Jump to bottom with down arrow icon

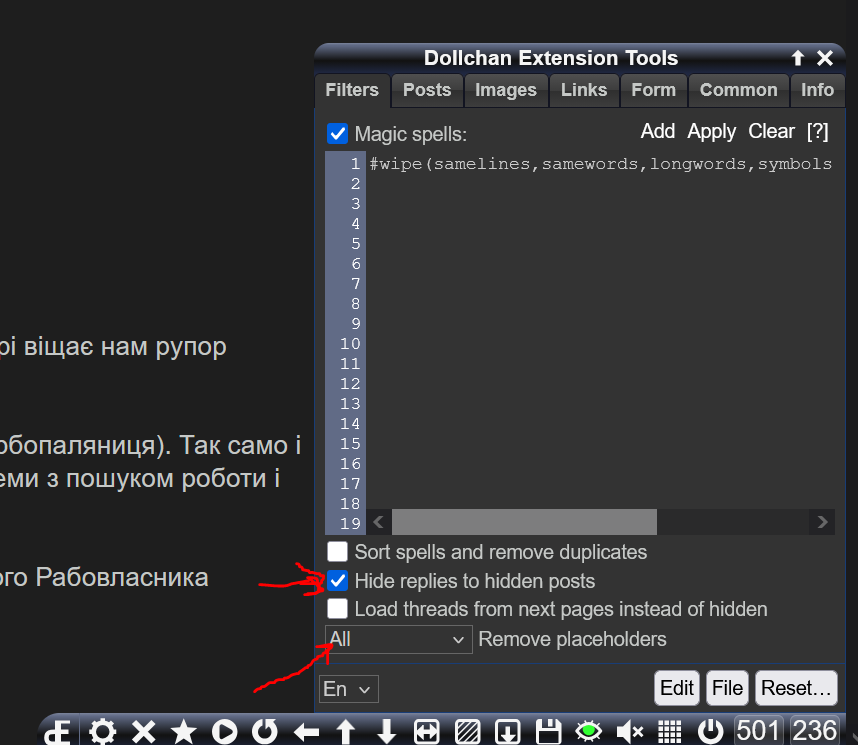pos(387,732)
